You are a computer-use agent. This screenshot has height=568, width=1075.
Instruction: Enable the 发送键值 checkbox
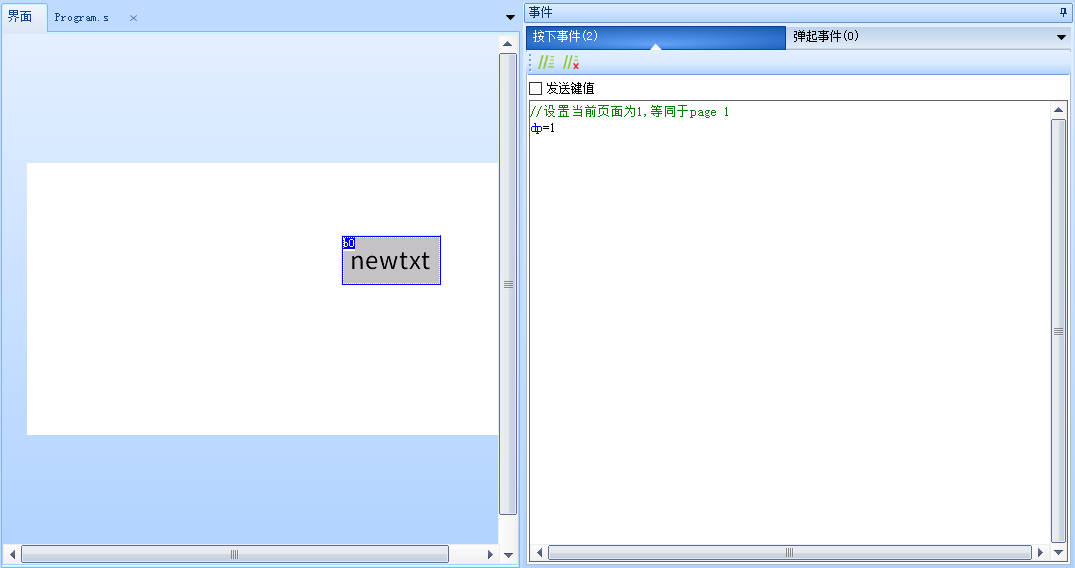[x=536, y=88]
